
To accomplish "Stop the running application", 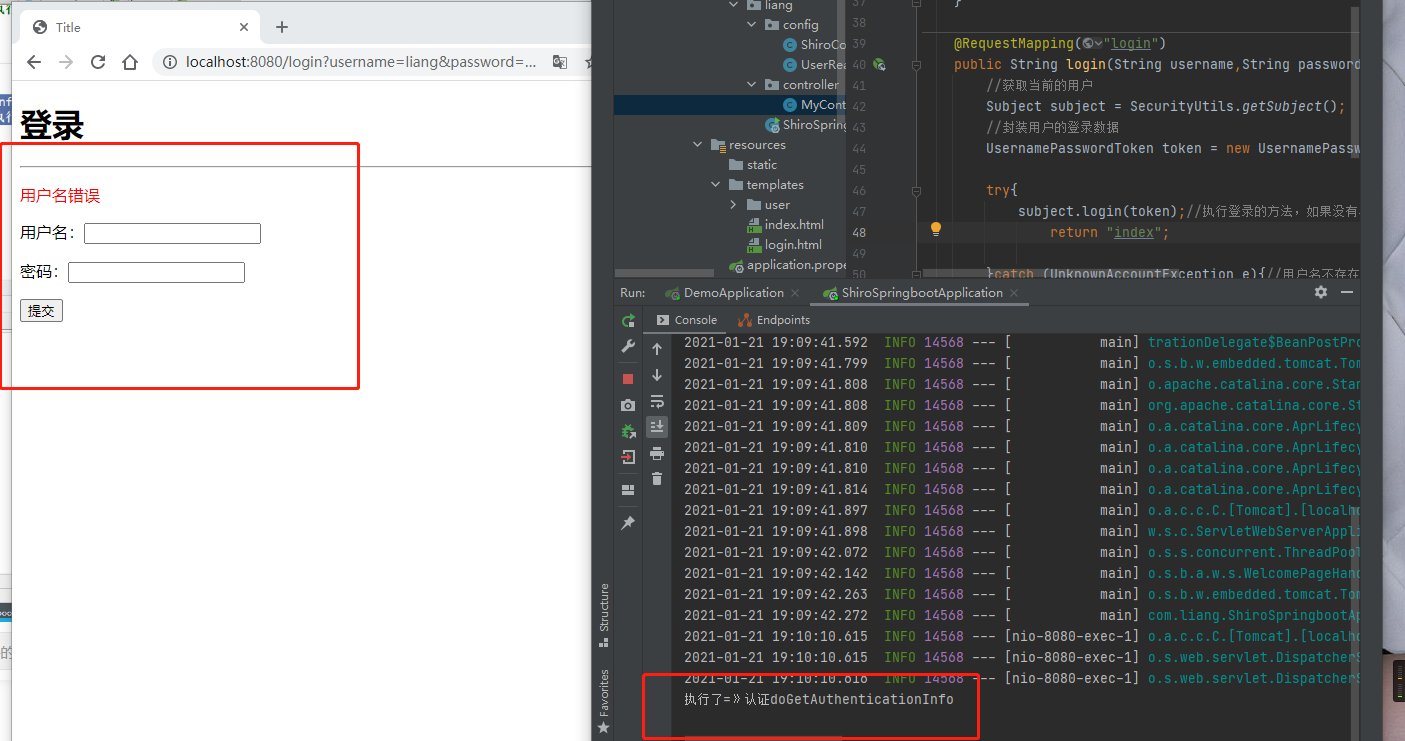I will pos(628,379).
